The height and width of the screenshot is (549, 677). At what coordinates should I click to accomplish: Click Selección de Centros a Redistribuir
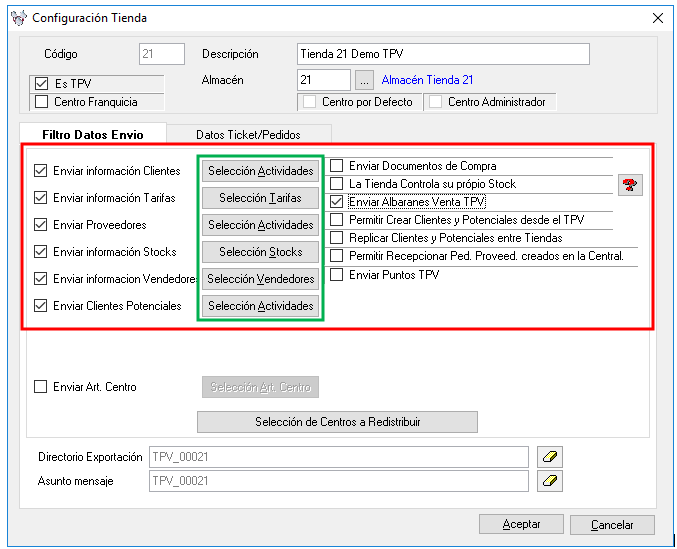click(337, 422)
